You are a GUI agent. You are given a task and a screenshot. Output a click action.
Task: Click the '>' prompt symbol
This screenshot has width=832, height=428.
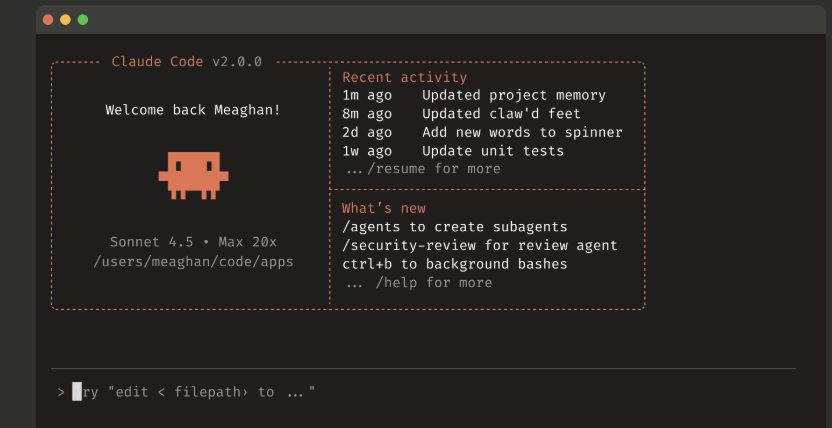[x=61, y=393]
